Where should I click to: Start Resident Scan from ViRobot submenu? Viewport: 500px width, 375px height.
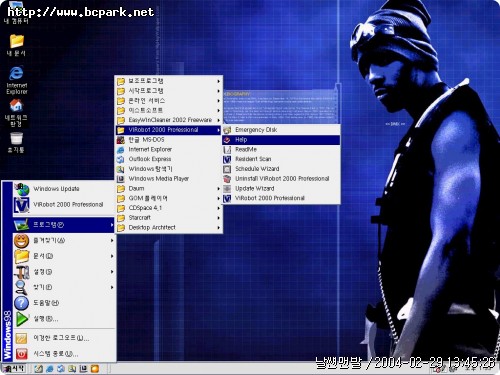point(281,159)
